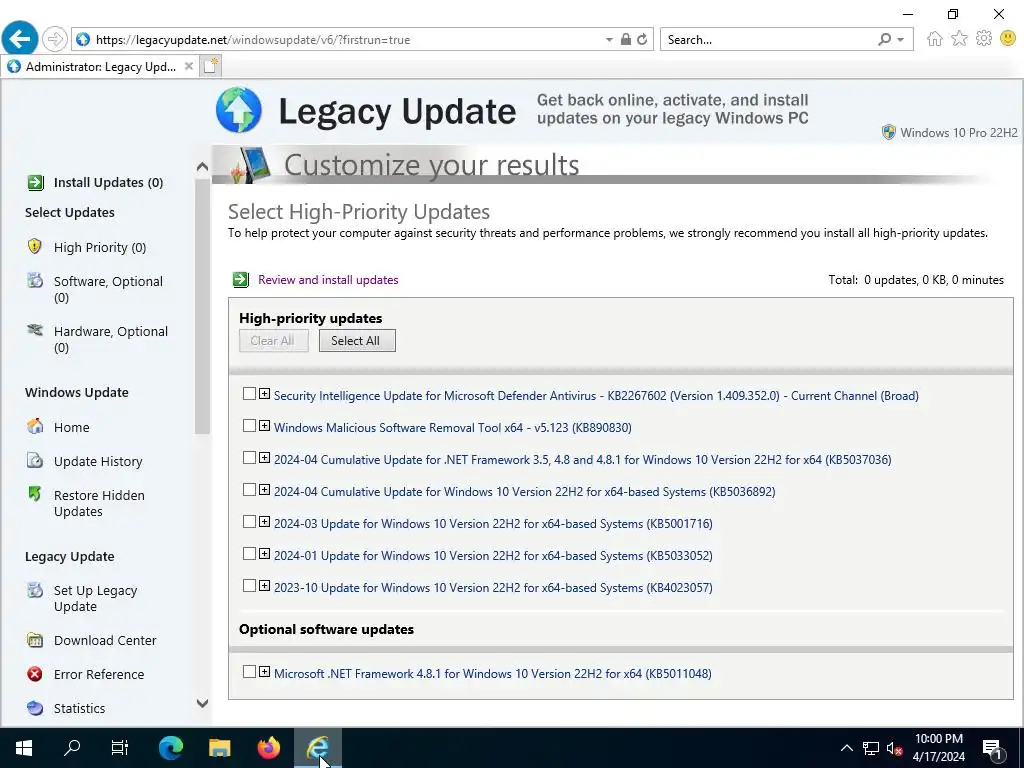Check the 2024-04 Cumulative Update KB5036892 checkbox
This screenshot has height=768, width=1024.
249,490
